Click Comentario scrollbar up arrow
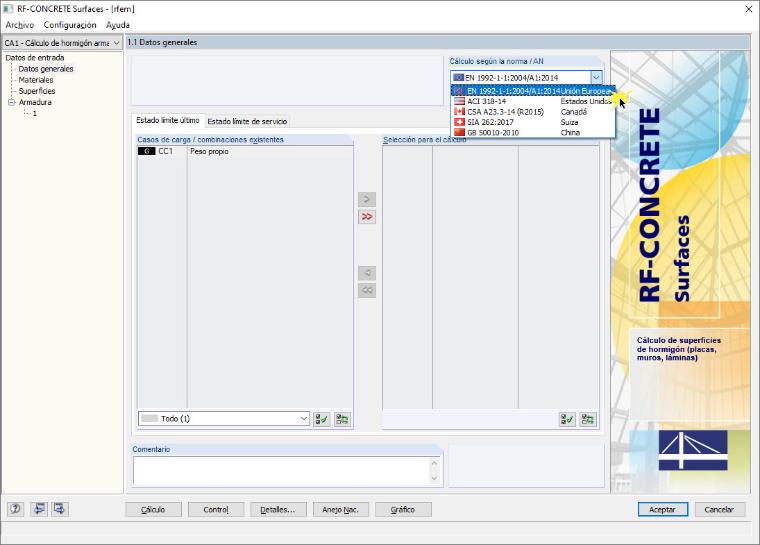Image resolution: width=760 pixels, height=545 pixels. coord(434,463)
